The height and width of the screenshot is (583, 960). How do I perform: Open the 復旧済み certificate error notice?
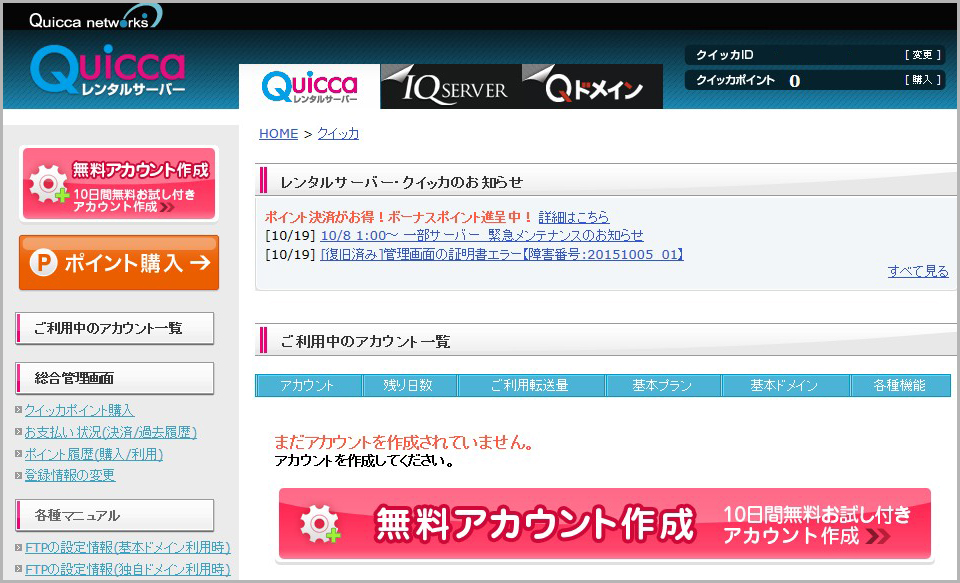pos(501,255)
